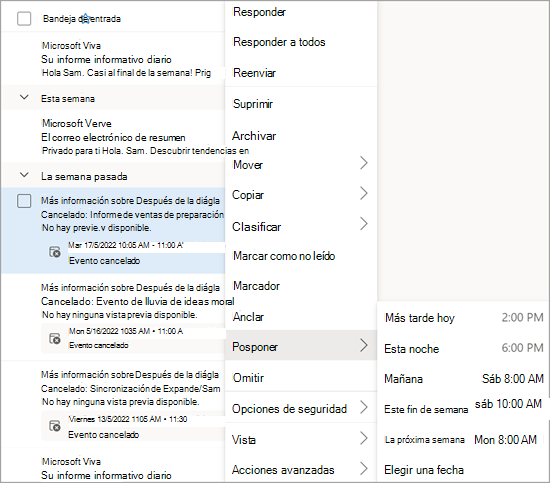Click canceled-event calendar icon for Mar 17/5/2022
This screenshot has height=483, width=550.
pos(55,251)
